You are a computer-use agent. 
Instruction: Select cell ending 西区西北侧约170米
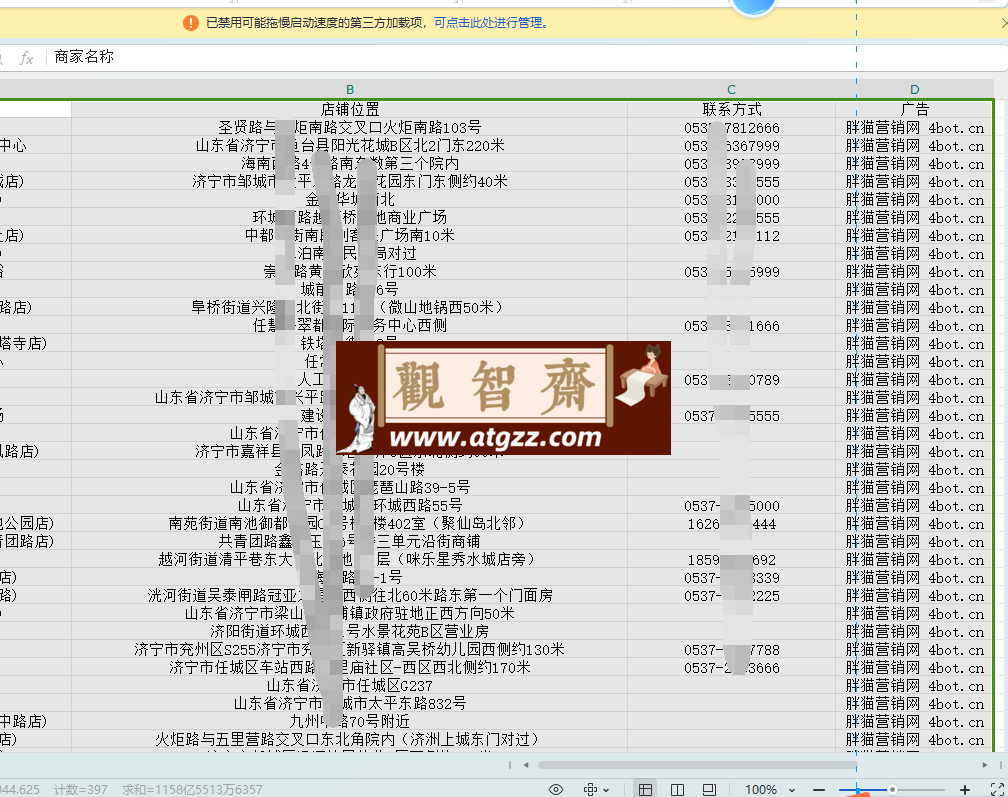[x=350, y=668]
